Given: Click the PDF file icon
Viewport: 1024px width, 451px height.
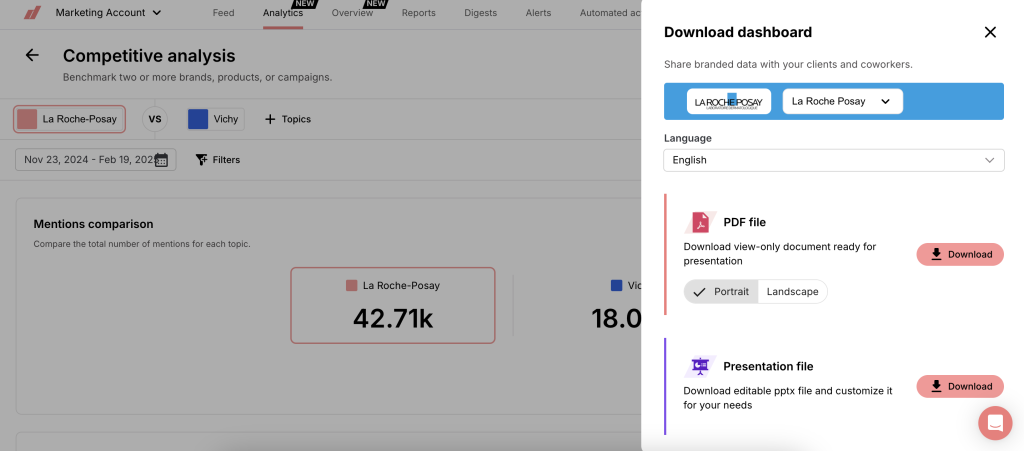Looking at the screenshot, I should [x=700, y=222].
